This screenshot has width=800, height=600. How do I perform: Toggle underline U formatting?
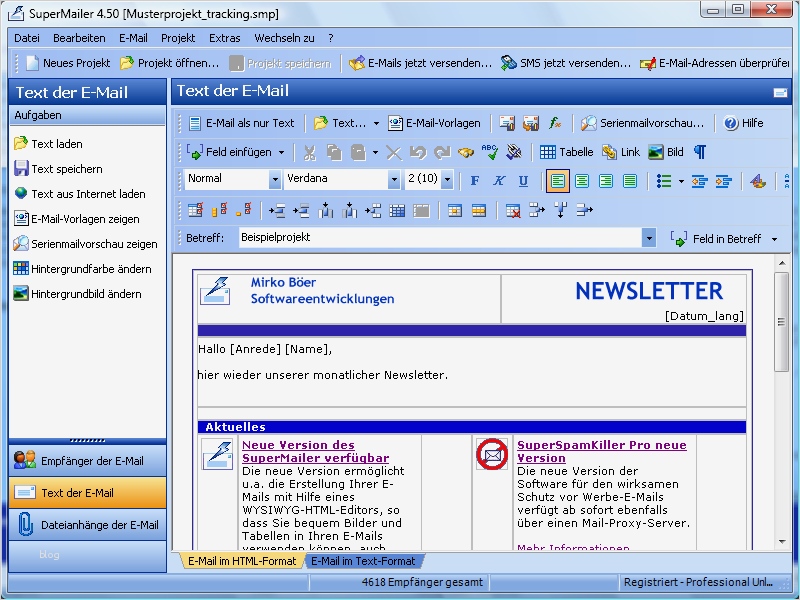click(x=523, y=181)
